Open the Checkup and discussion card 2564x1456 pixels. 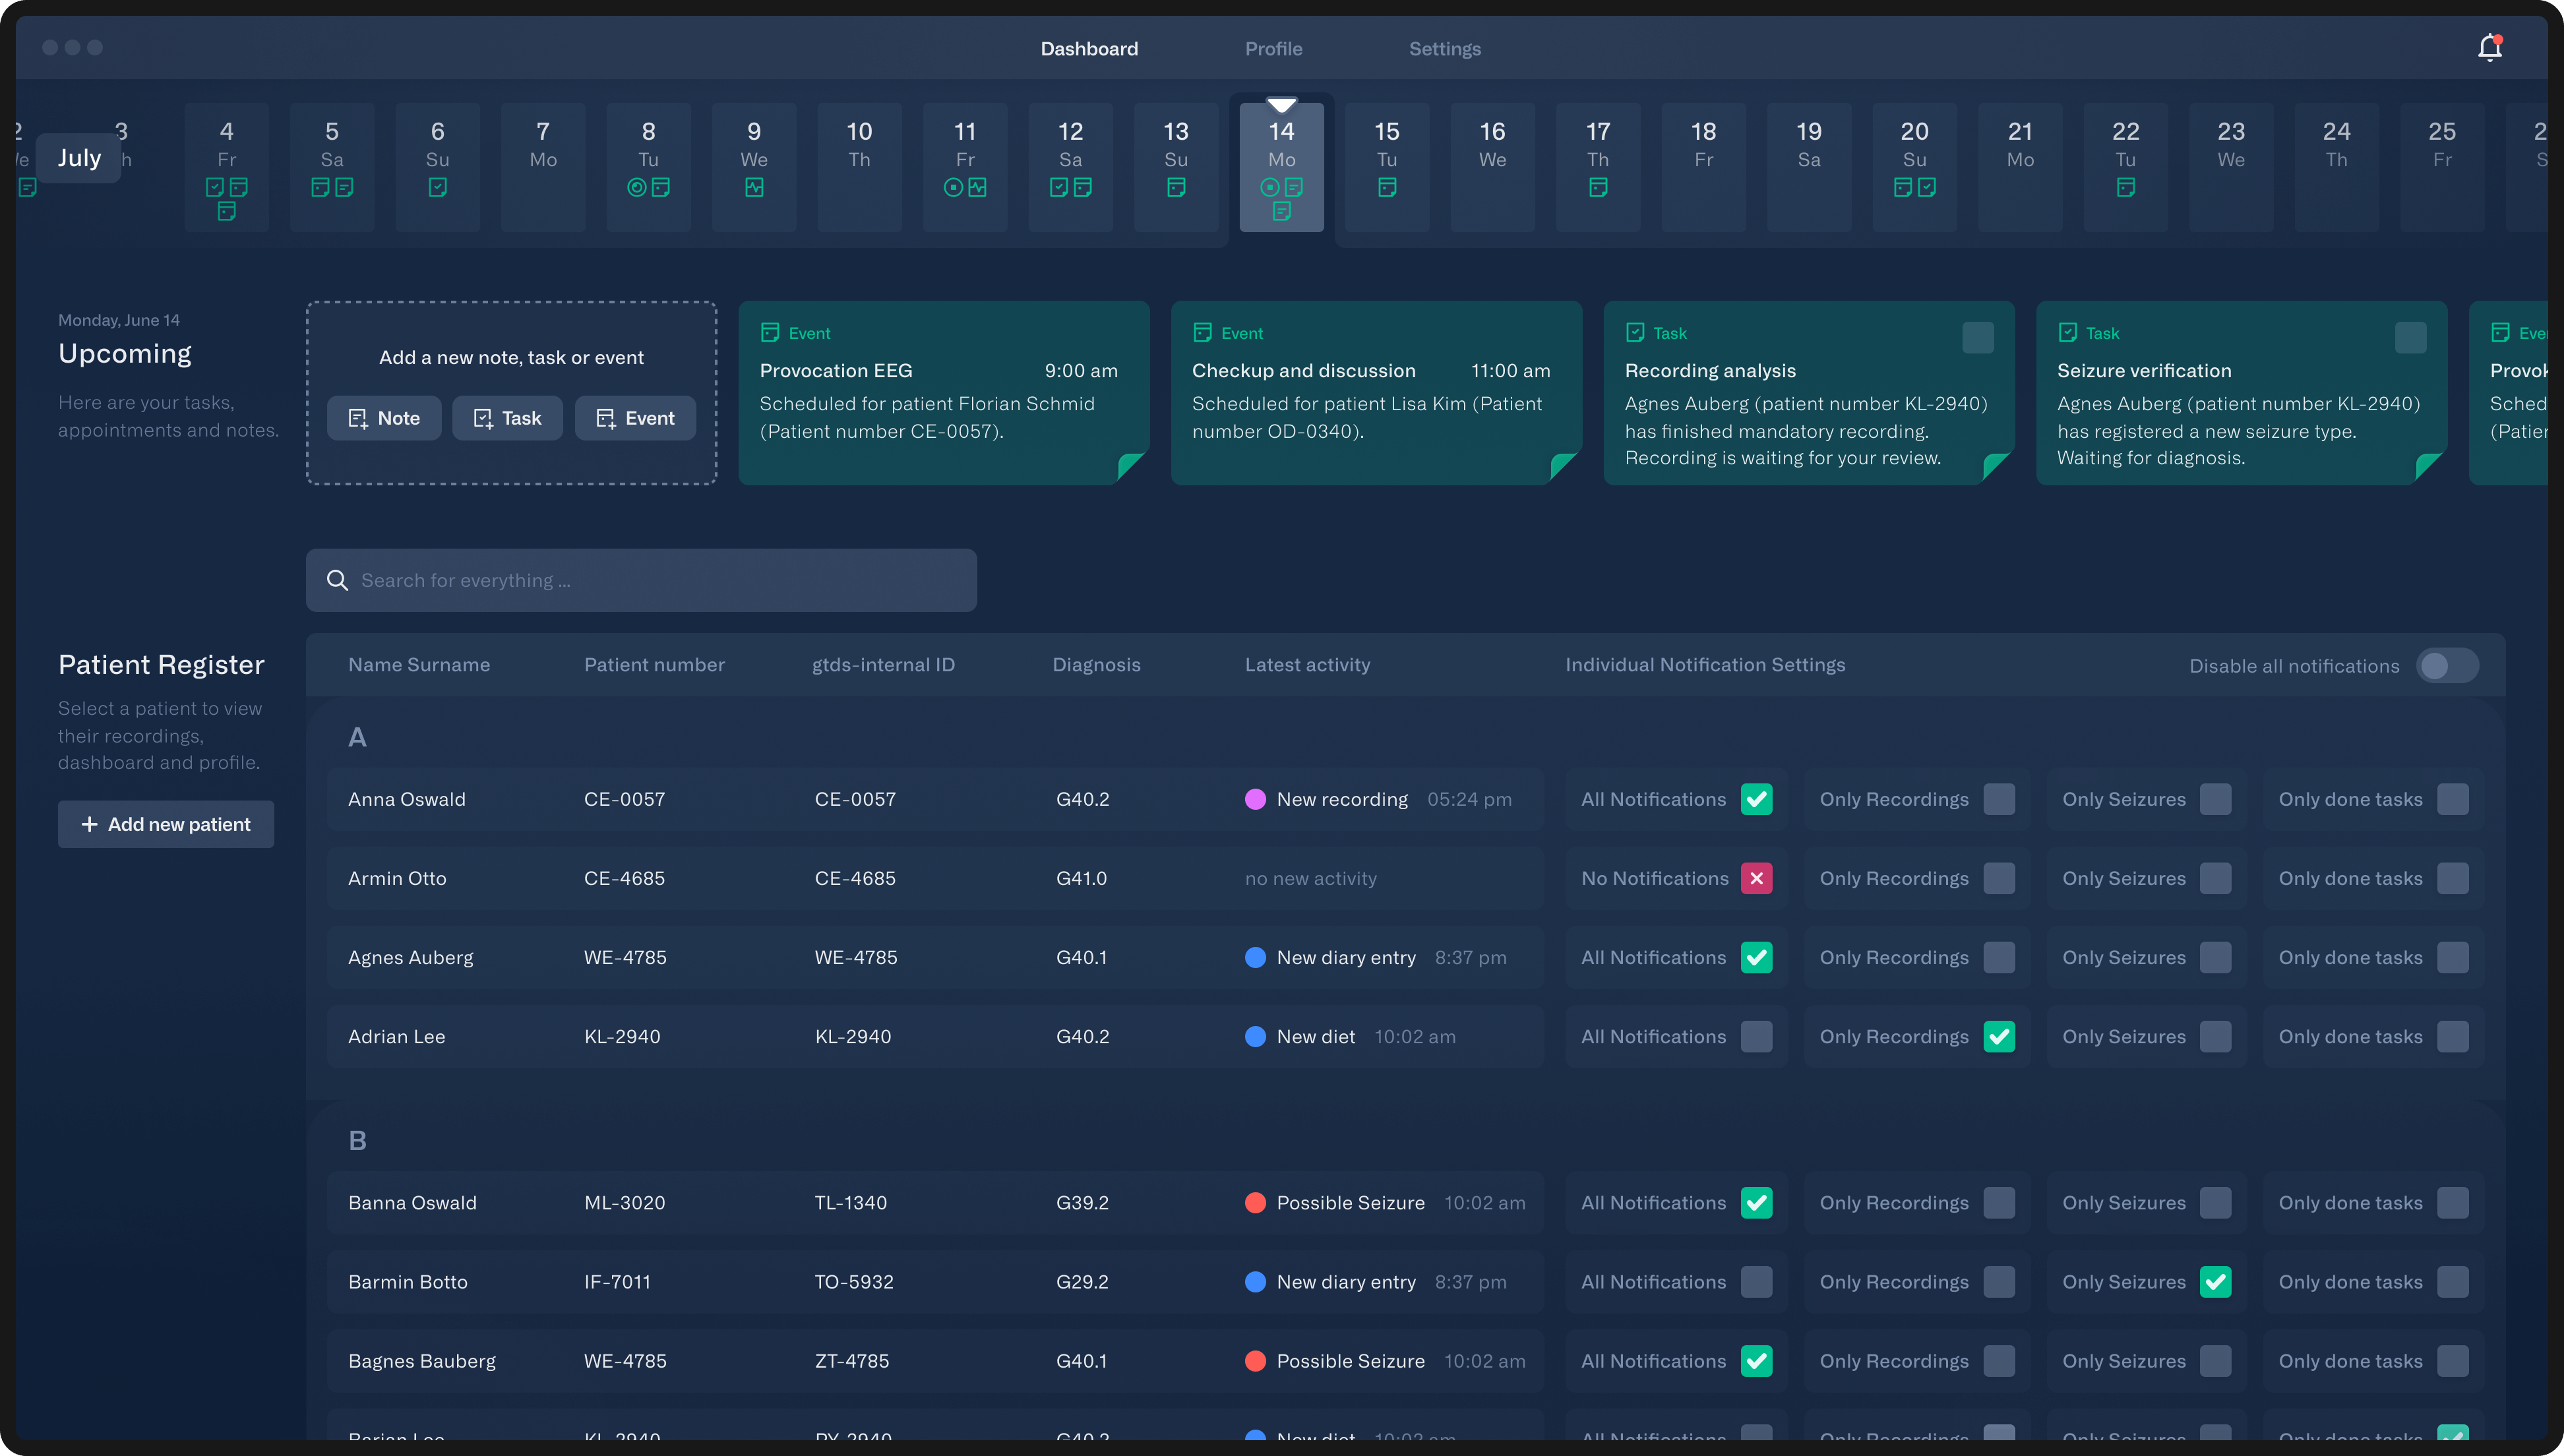click(x=1376, y=393)
